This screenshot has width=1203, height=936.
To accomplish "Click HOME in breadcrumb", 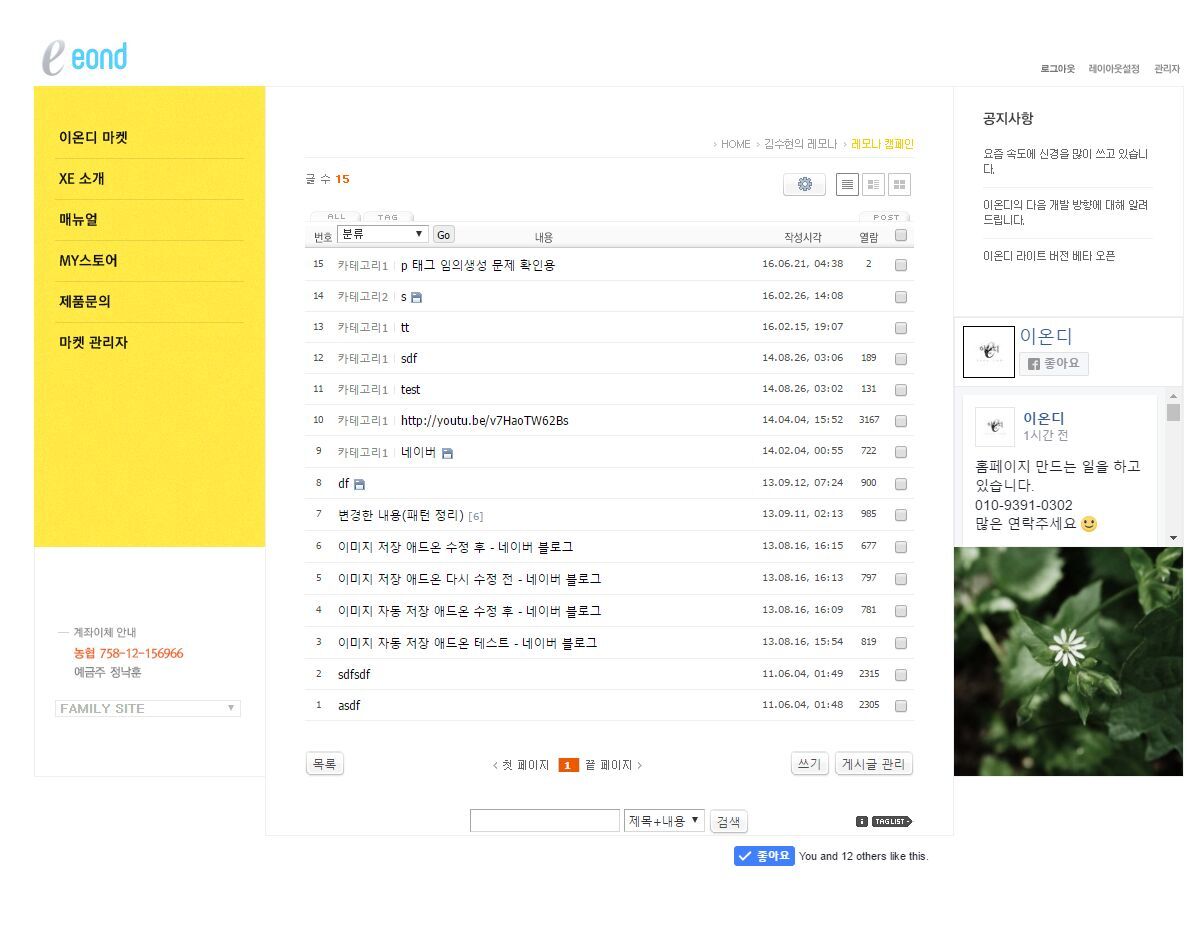I will point(735,144).
